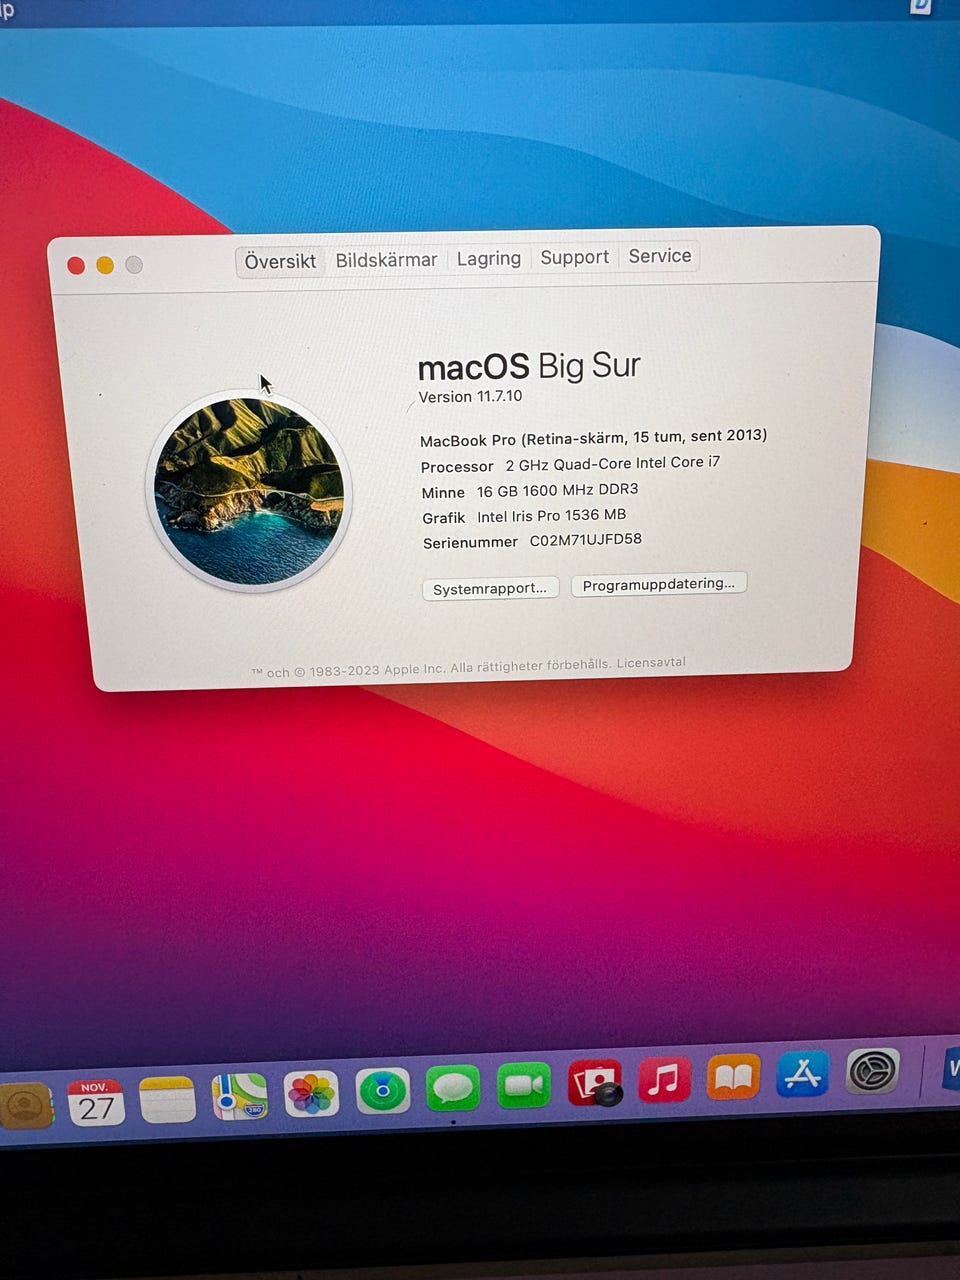This screenshot has height=1280, width=960.
Task: Go to the Service tab
Action: tap(659, 256)
